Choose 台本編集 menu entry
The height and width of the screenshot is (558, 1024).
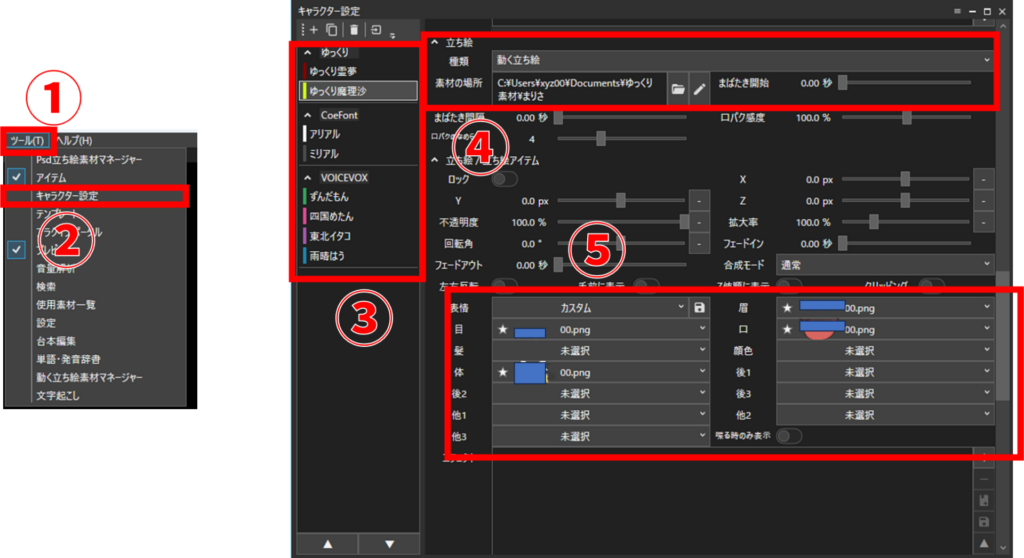tap(56, 341)
